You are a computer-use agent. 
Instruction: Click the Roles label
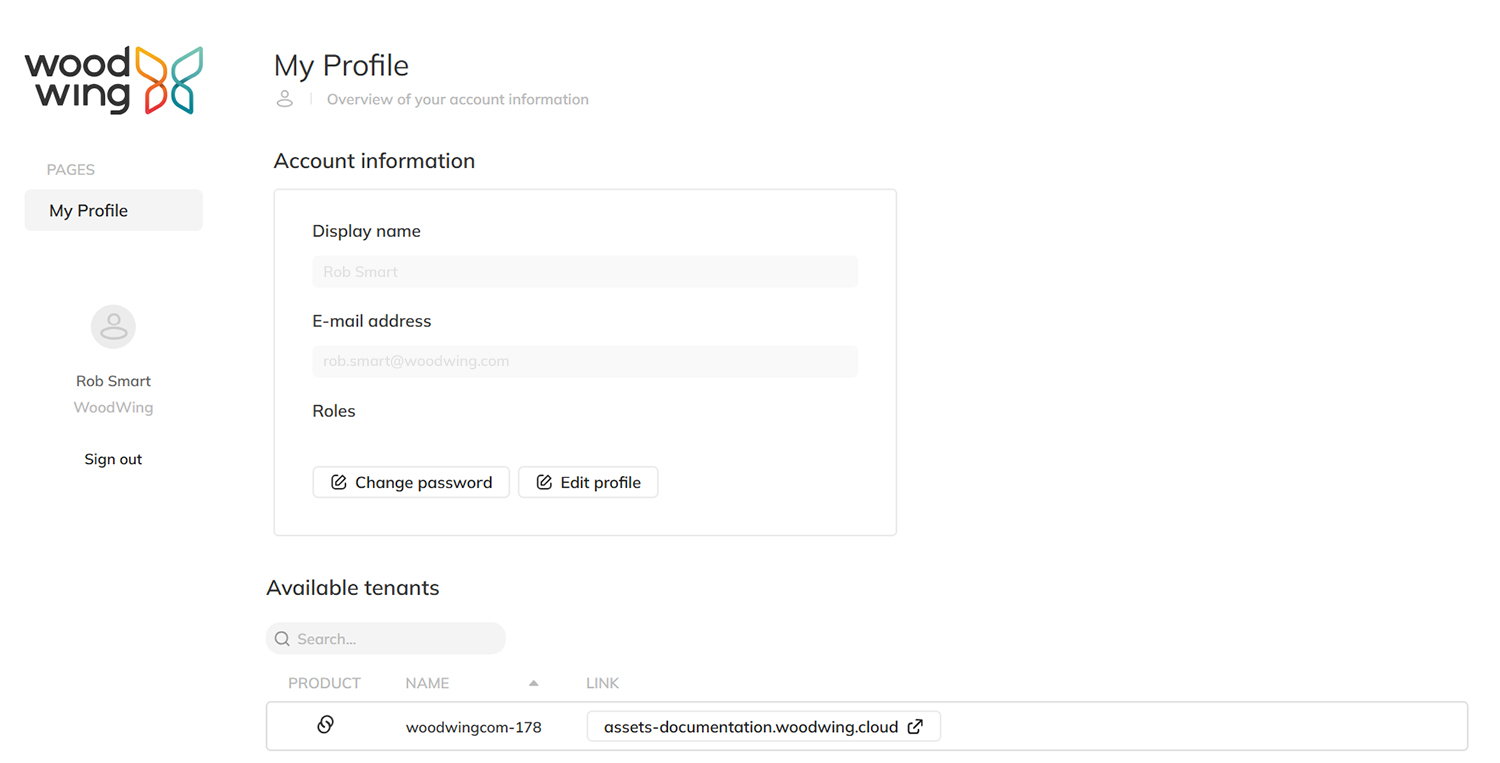(x=334, y=411)
